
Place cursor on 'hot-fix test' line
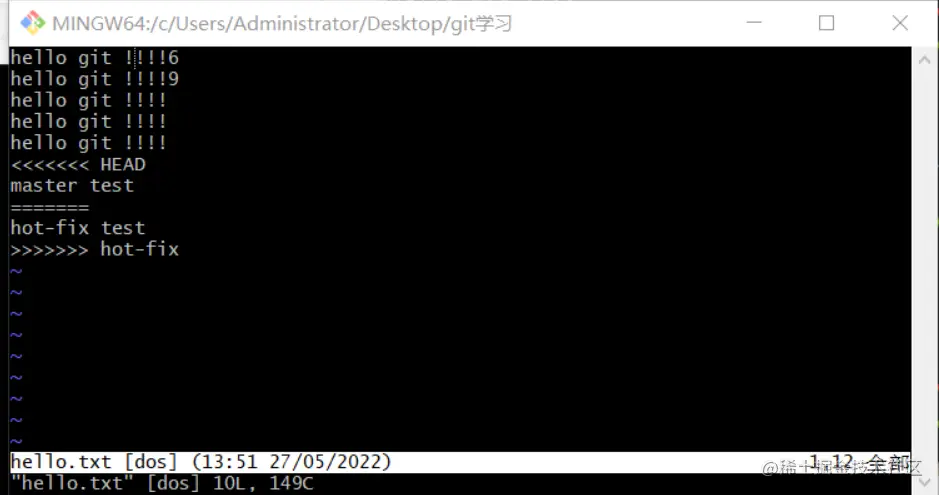click(78, 228)
